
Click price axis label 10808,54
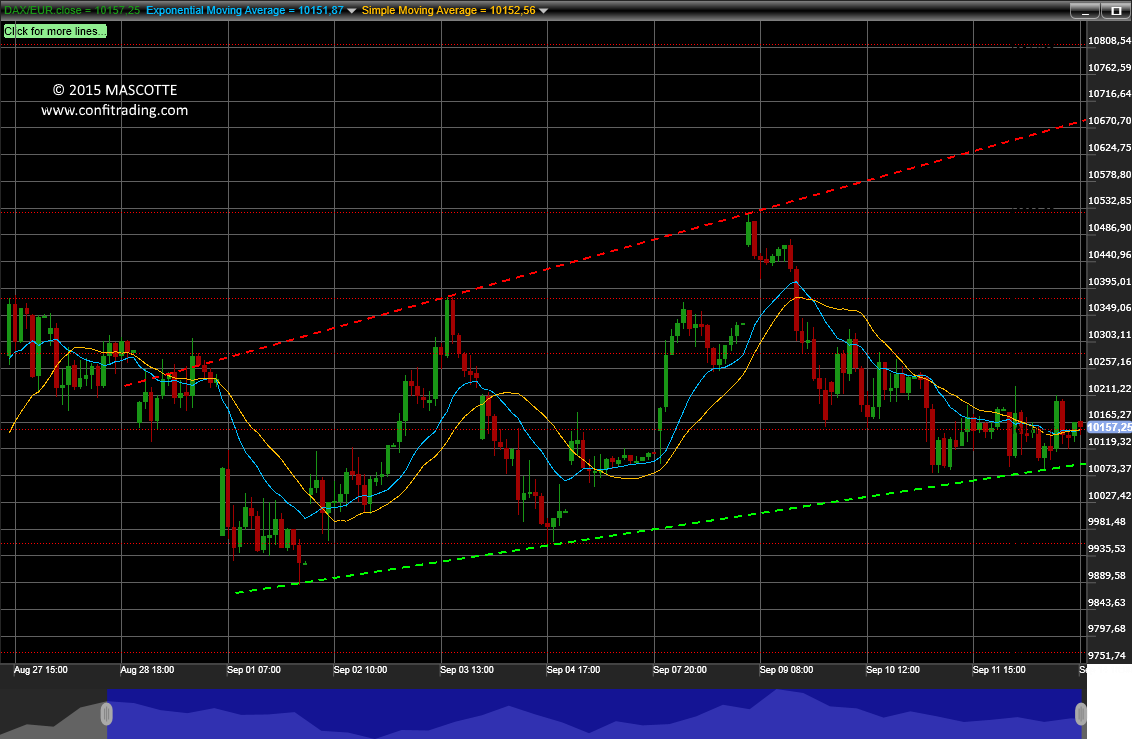[x=1109, y=40]
